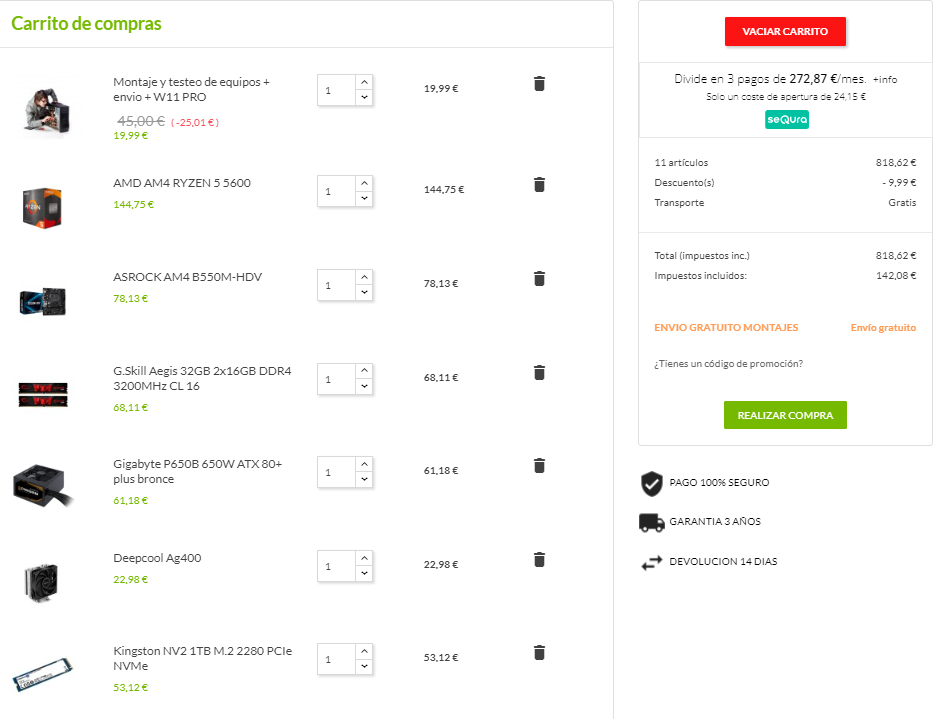Viewport: 934px width, 719px height.
Task: Decrease G.Skill Aegis RAM quantity
Action: (x=365, y=387)
